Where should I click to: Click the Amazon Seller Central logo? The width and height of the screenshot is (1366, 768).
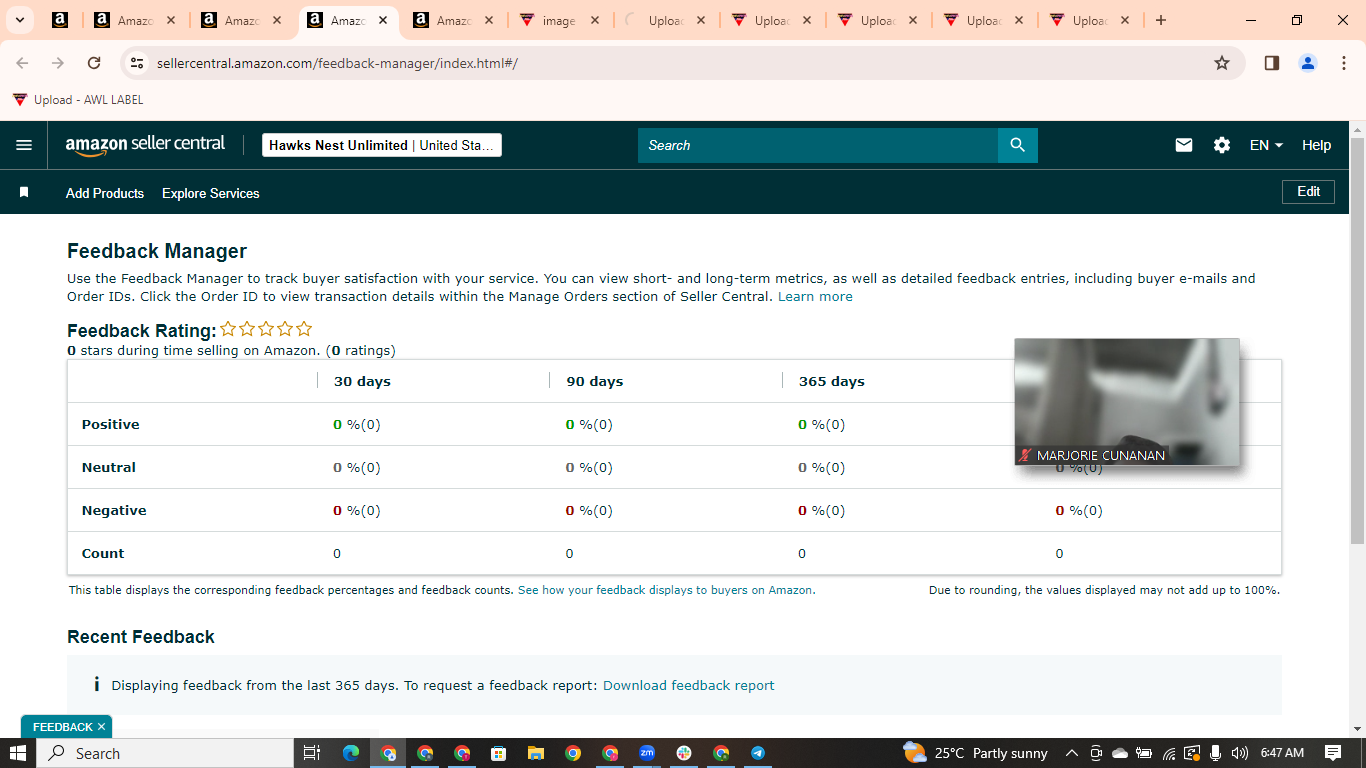point(145,145)
